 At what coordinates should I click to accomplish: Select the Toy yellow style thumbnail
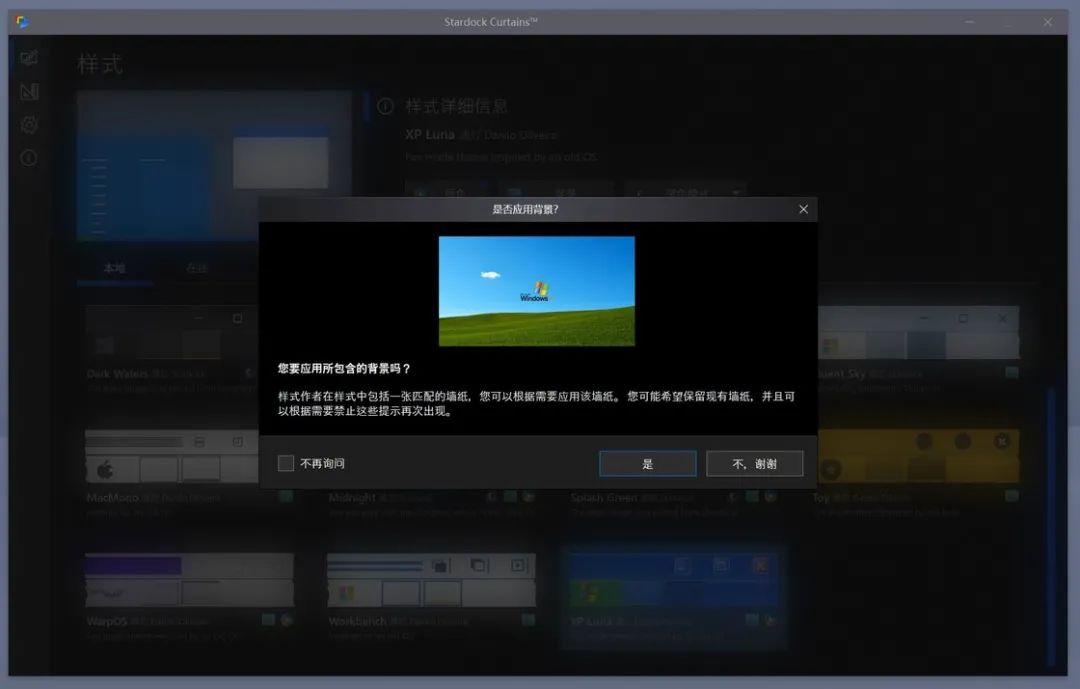tap(918, 456)
